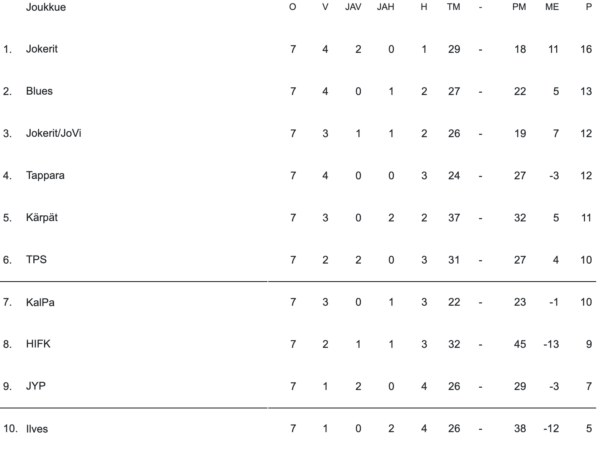600x449 pixels.
Task: Click the Jokerit team name in first place
Action: pyautogui.click(x=42, y=49)
